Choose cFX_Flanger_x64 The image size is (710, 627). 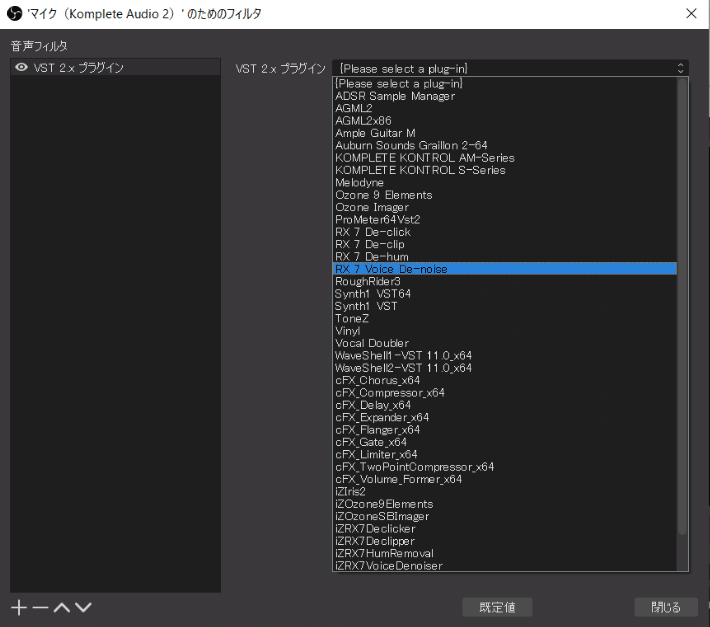click(x=505, y=430)
